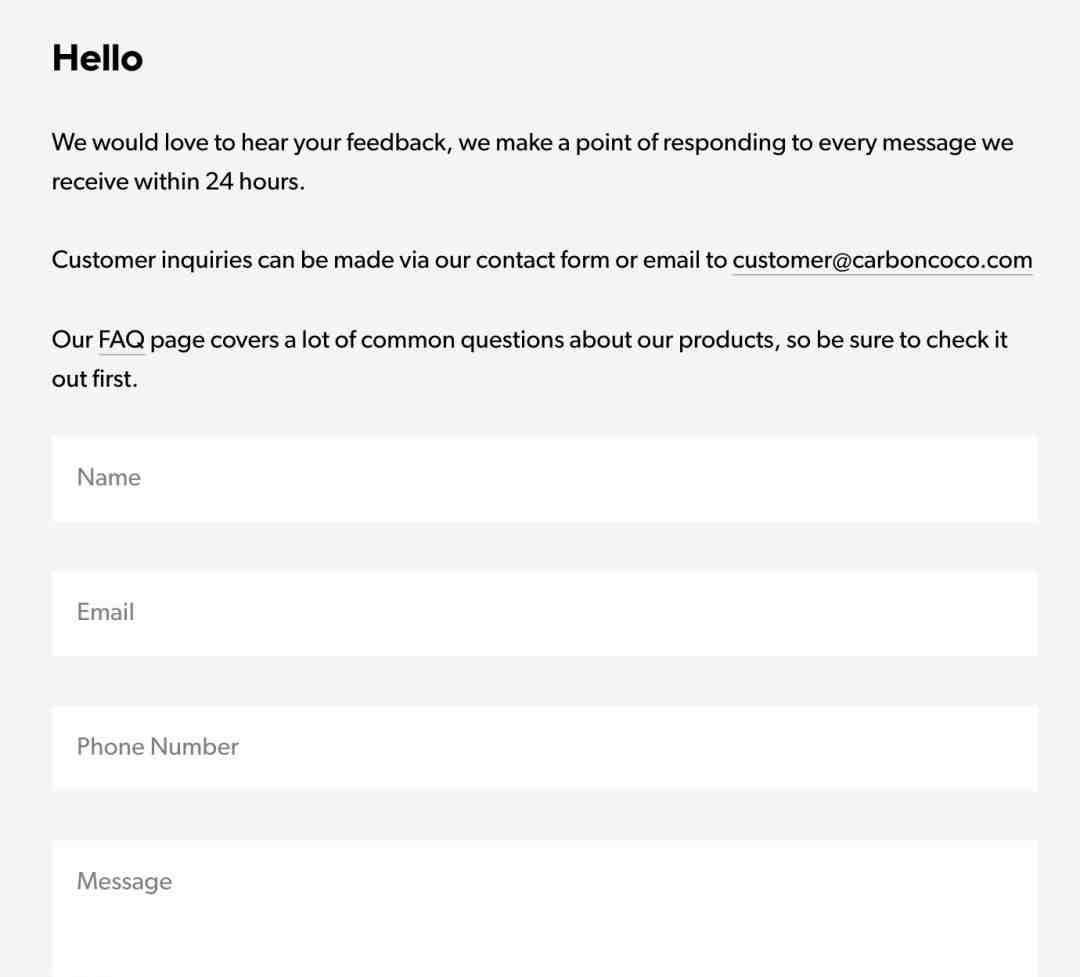Viewport: 1080px width, 977px height.
Task: Click the 'receive within 24 hours' text
Action: click(178, 182)
